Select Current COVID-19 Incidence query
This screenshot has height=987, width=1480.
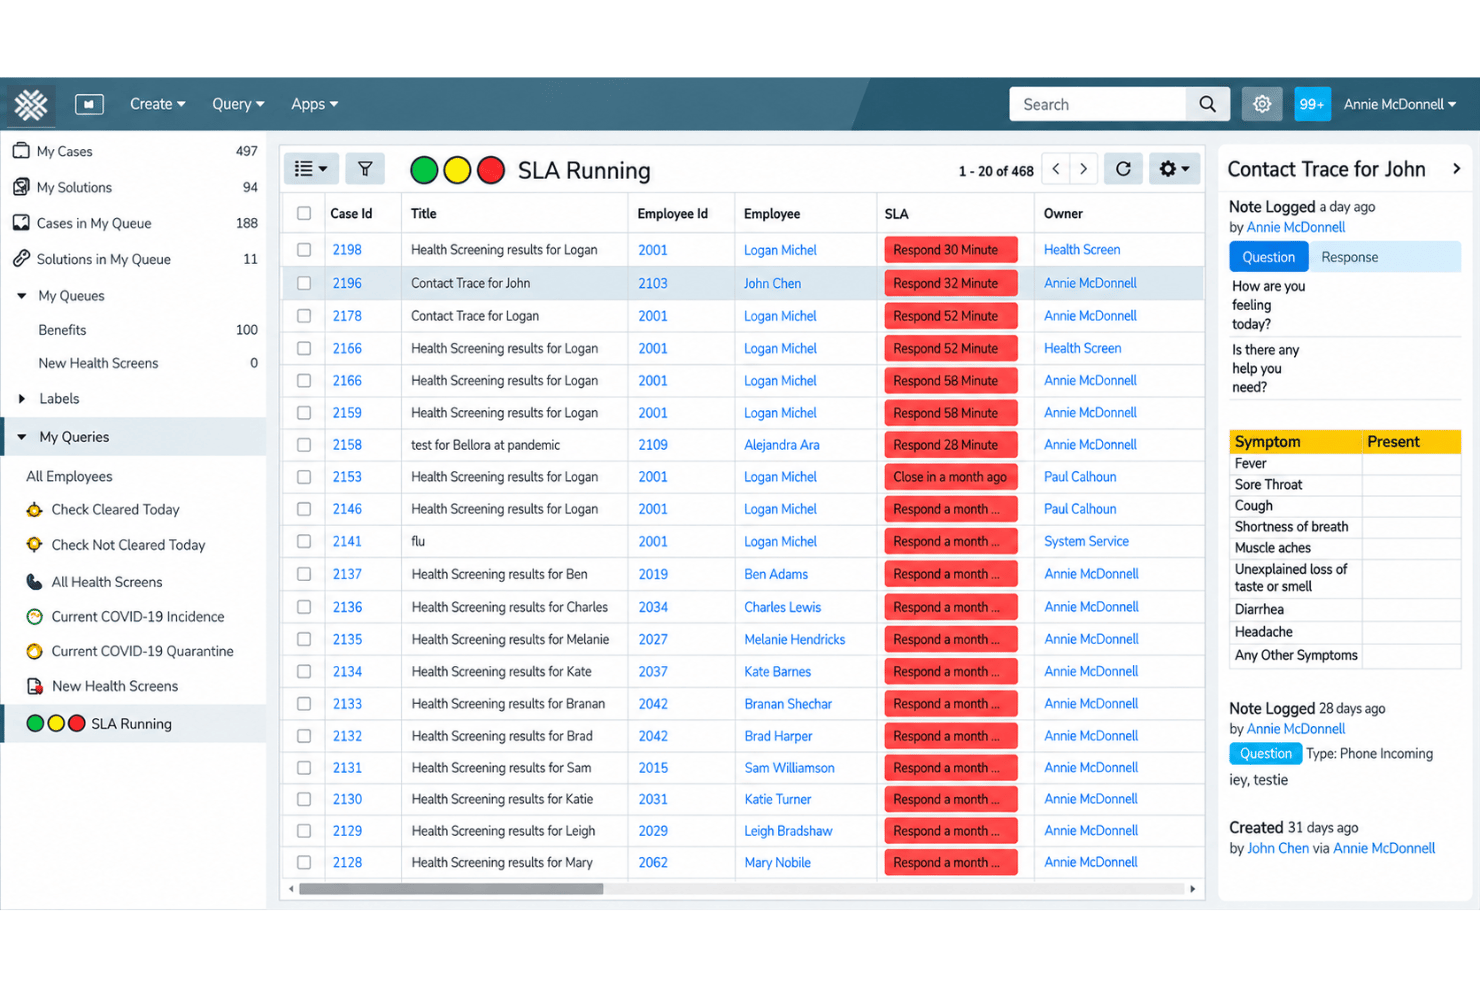[x=137, y=616]
